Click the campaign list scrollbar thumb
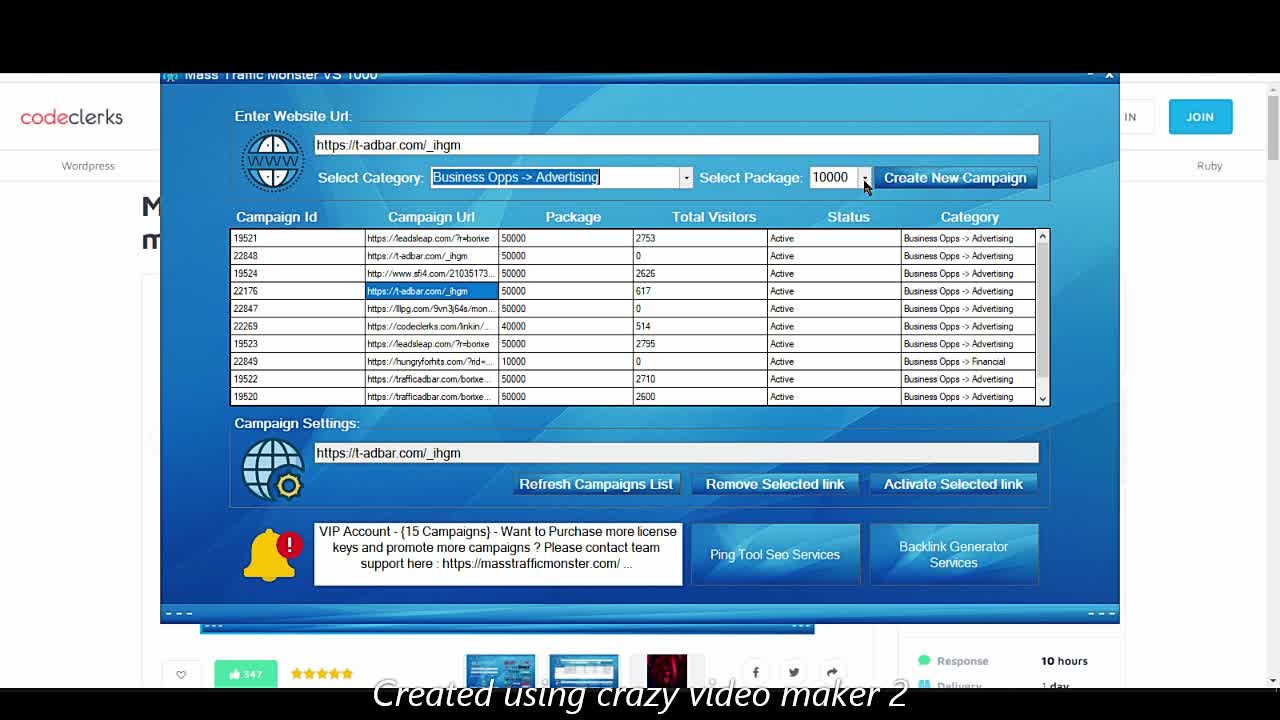1280x720 pixels. (1042, 310)
